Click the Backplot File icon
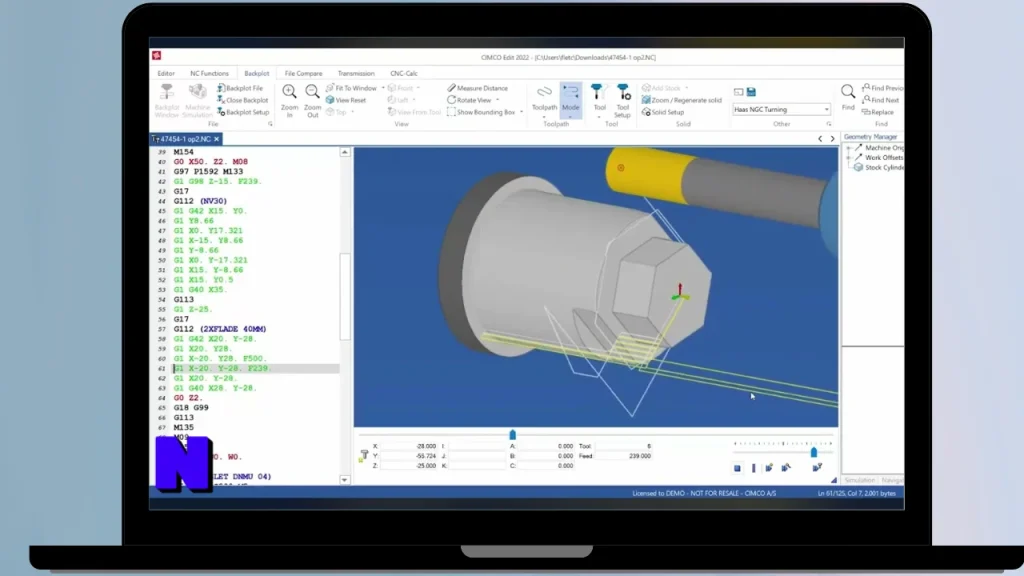 point(221,88)
